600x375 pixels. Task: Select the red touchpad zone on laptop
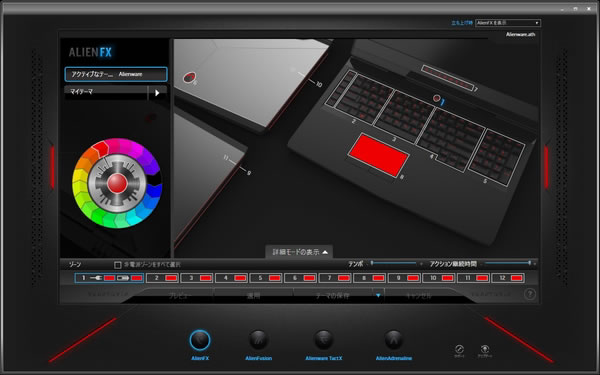tap(378, 155)
